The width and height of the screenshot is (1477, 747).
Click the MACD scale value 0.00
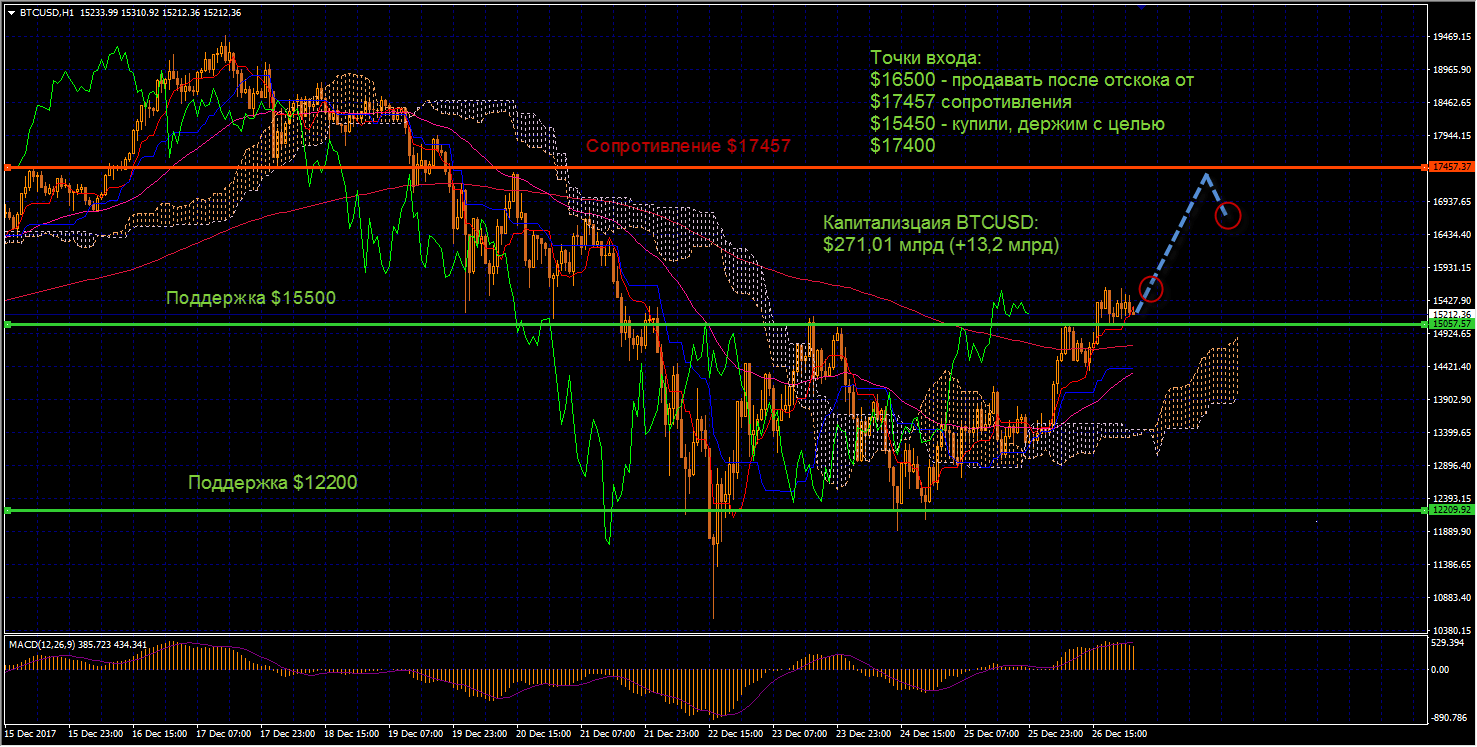pyautogui.click(x=1441, y=669)
